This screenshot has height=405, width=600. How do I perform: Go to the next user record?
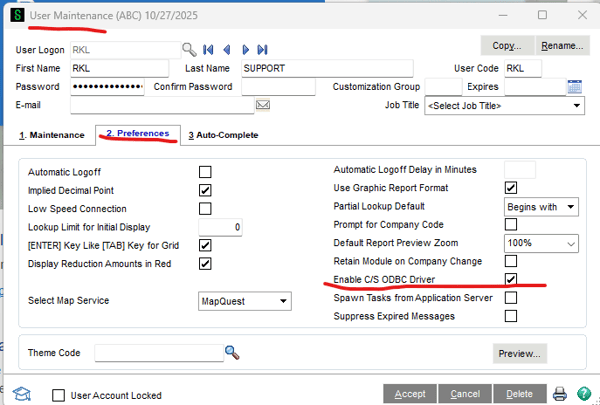[244, 48]
